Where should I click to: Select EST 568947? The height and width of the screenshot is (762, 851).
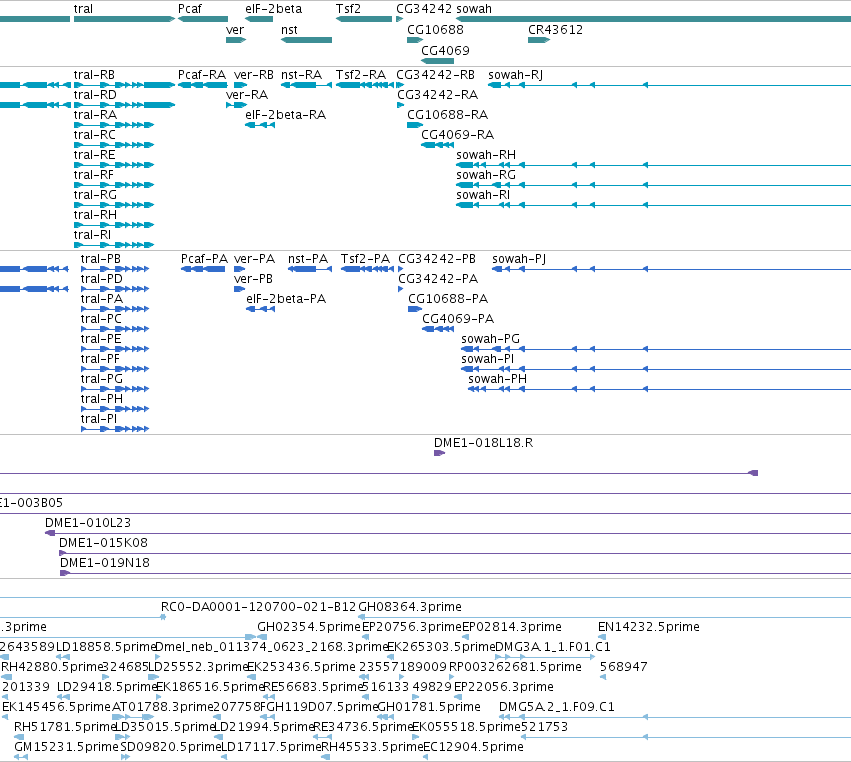pos(624,667)
